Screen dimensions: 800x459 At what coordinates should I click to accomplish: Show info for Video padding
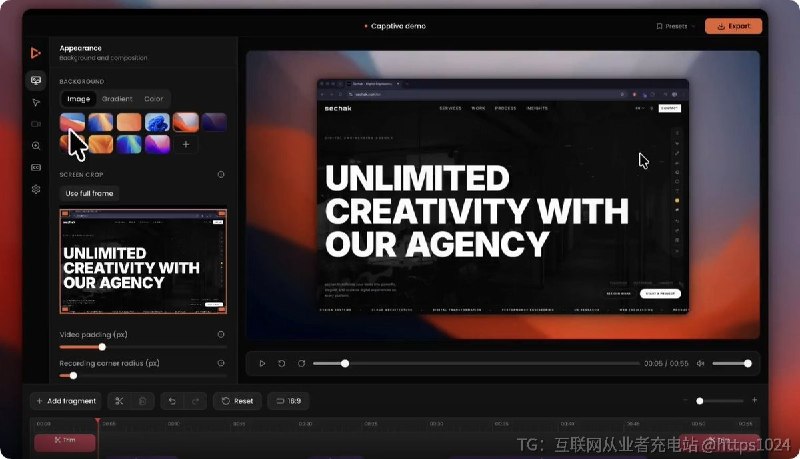[221, 335]
